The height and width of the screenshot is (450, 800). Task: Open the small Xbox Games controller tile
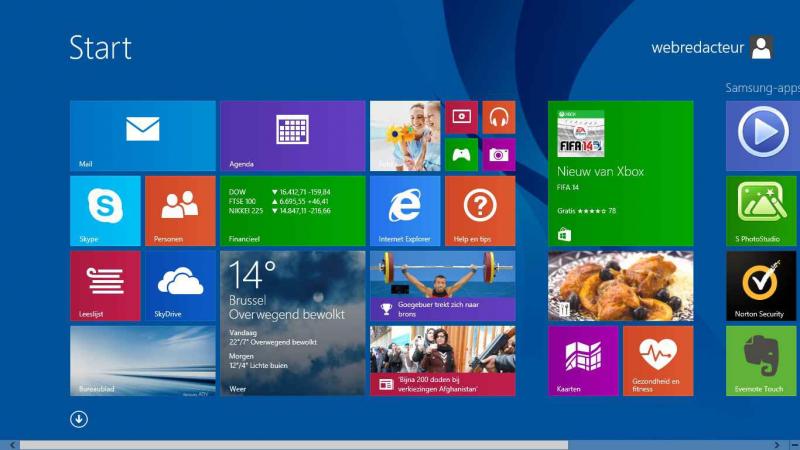461,154
